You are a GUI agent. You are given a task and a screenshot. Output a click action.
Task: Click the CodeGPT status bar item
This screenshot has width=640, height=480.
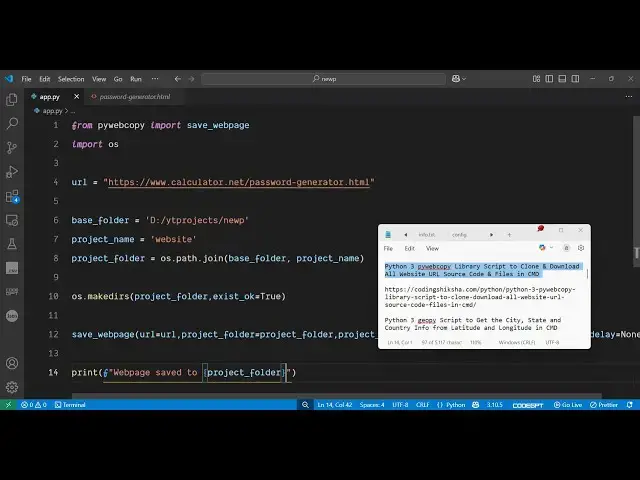(528, 405)
